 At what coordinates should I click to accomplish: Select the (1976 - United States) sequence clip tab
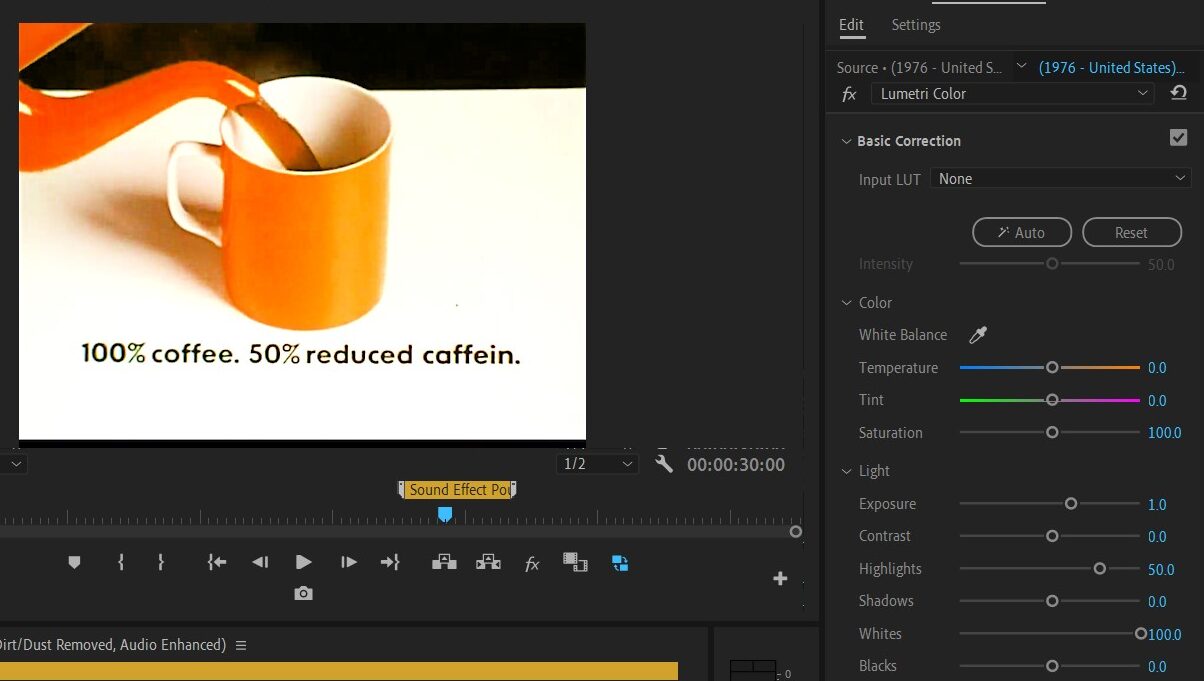tap(1112, 67)
